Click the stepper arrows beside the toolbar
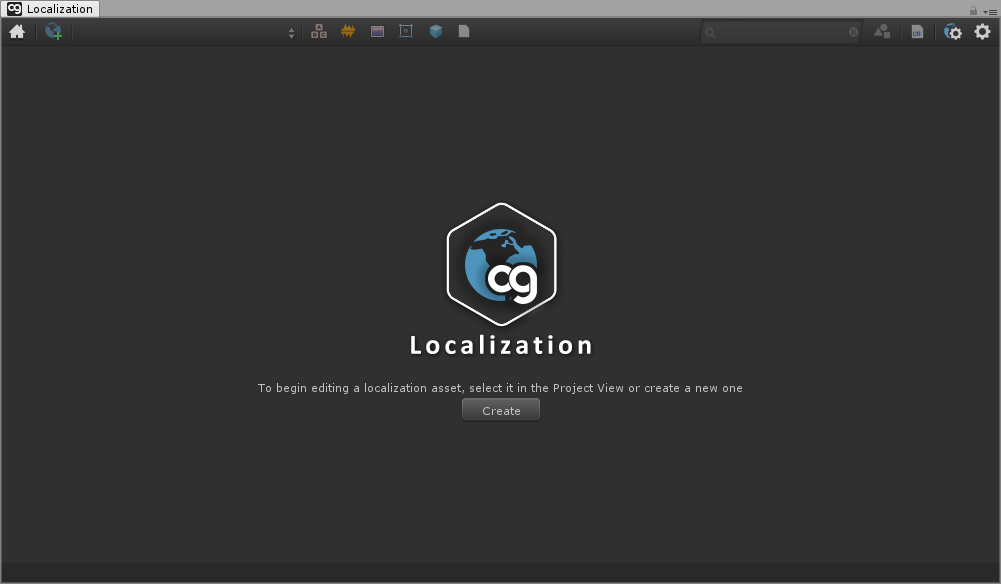 (x=291, y=31)
